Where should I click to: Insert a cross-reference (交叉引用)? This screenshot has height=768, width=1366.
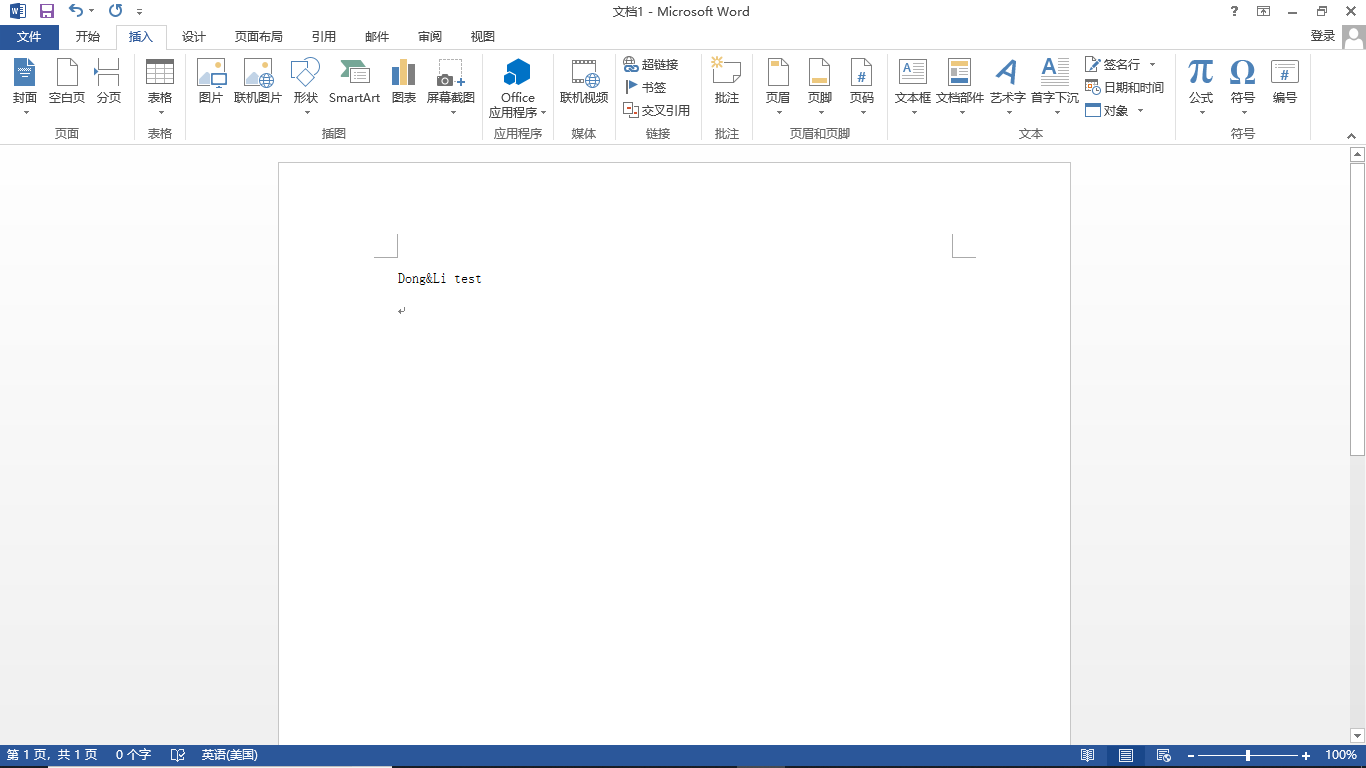click(657, 110)
